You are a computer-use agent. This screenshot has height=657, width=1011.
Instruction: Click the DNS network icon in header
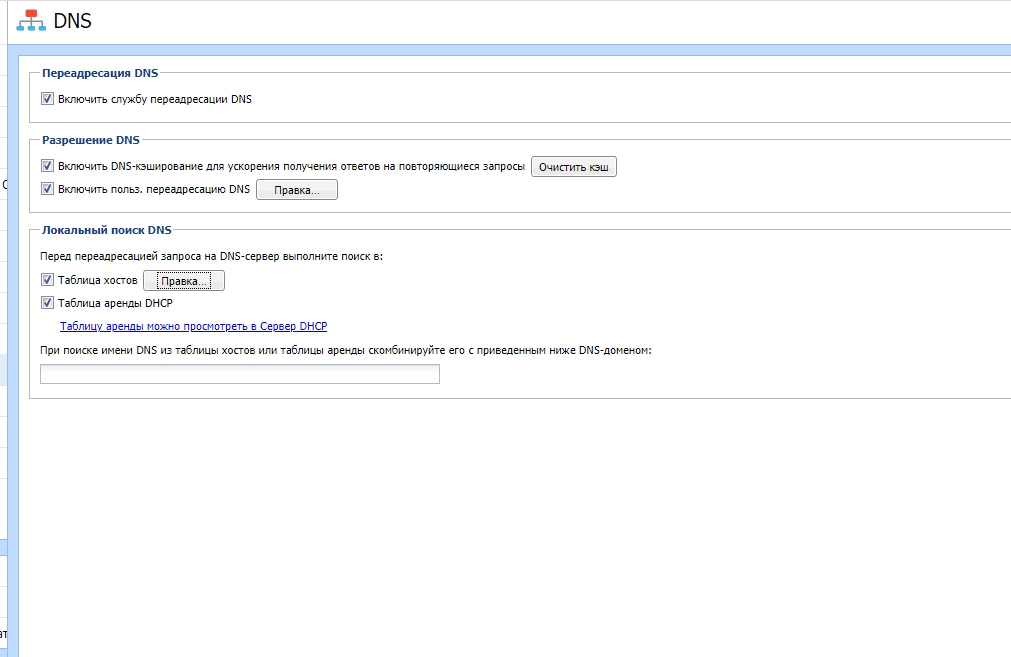(x=31, y=20)
